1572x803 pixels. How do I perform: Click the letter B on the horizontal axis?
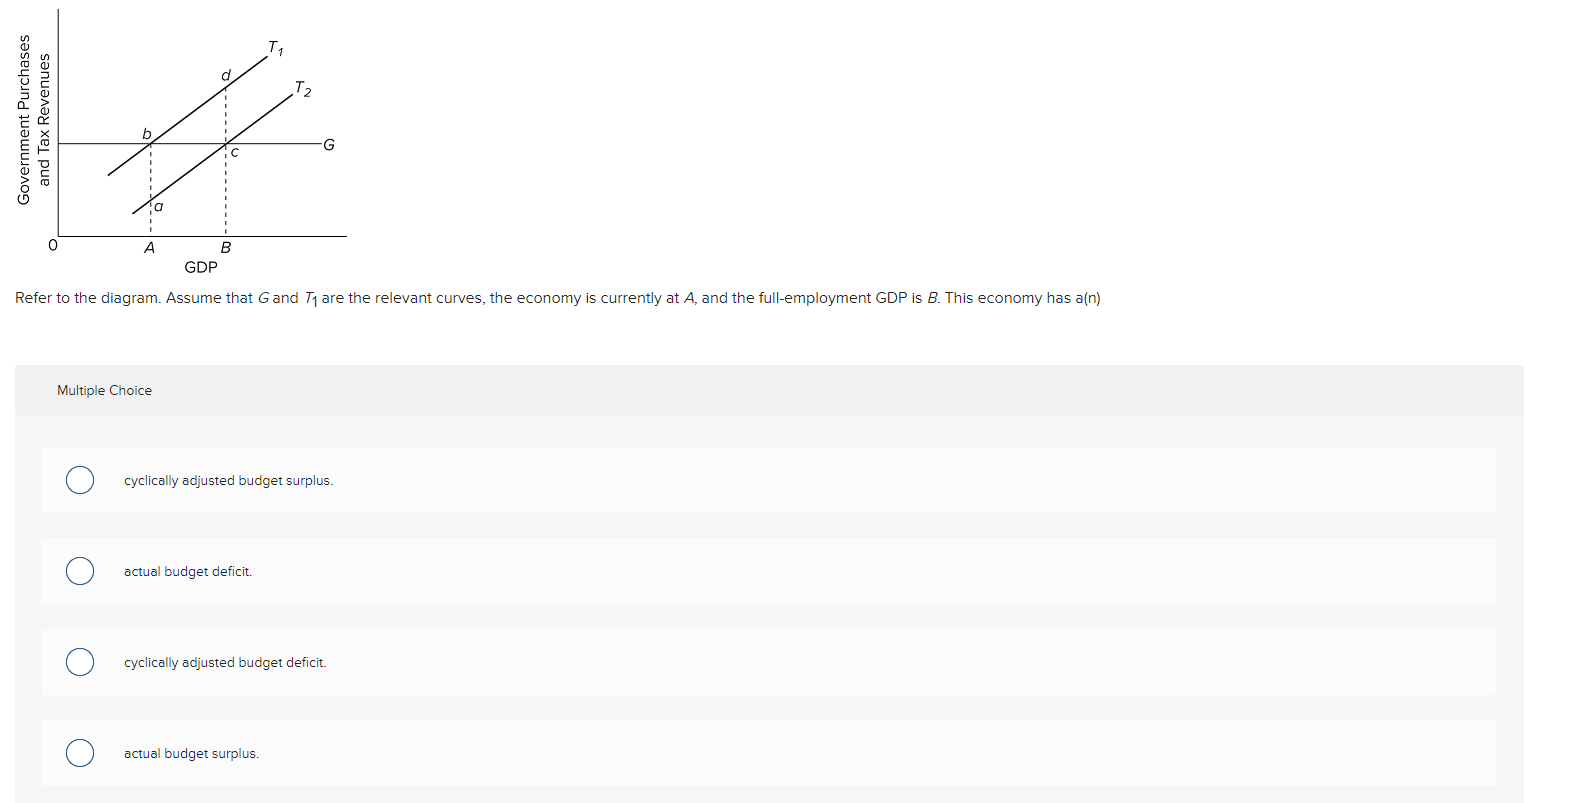226,248
